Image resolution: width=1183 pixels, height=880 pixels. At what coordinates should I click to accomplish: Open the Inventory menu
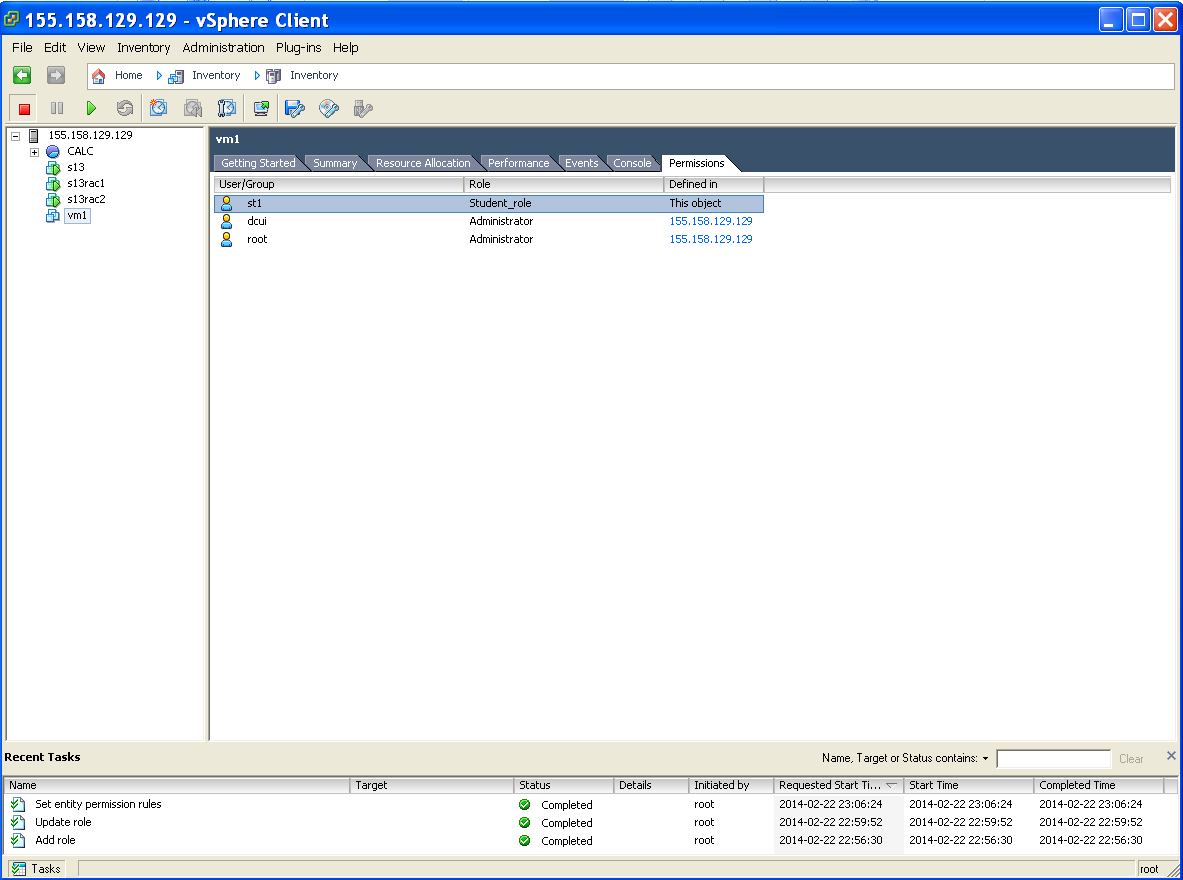coord(143,48)
